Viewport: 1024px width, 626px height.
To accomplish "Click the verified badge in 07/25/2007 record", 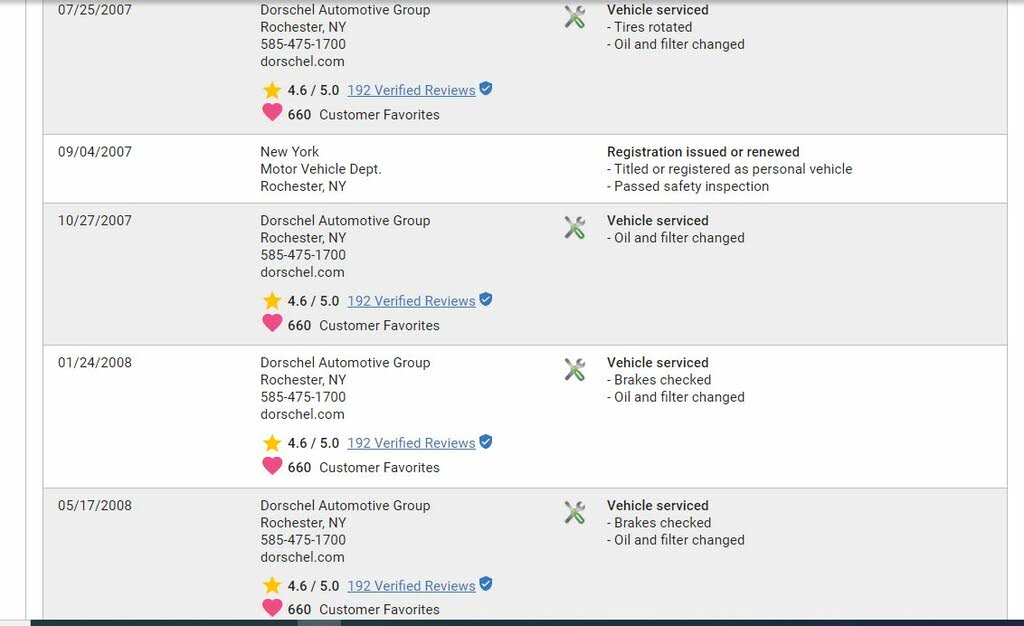I will click(486, 89).
